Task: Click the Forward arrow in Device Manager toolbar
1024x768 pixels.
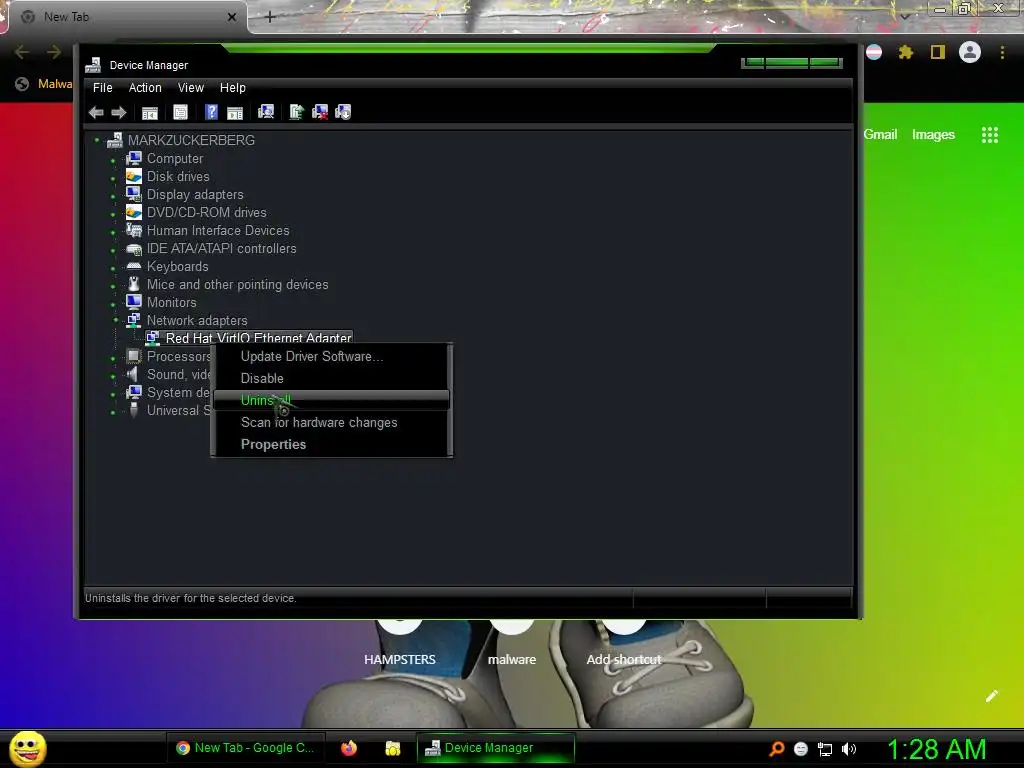Action: (119, 112)
